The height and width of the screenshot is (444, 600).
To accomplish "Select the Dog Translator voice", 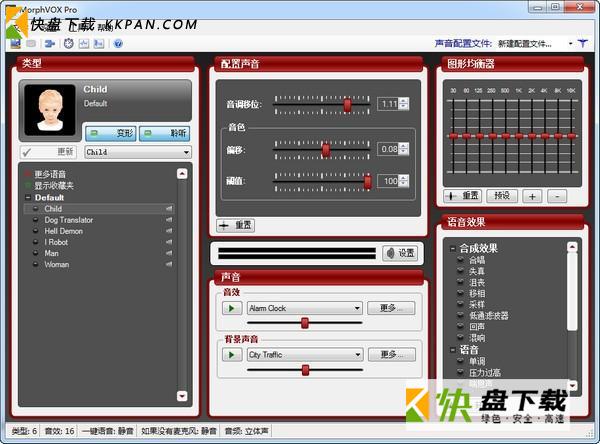I will click(x=69, y=220).
